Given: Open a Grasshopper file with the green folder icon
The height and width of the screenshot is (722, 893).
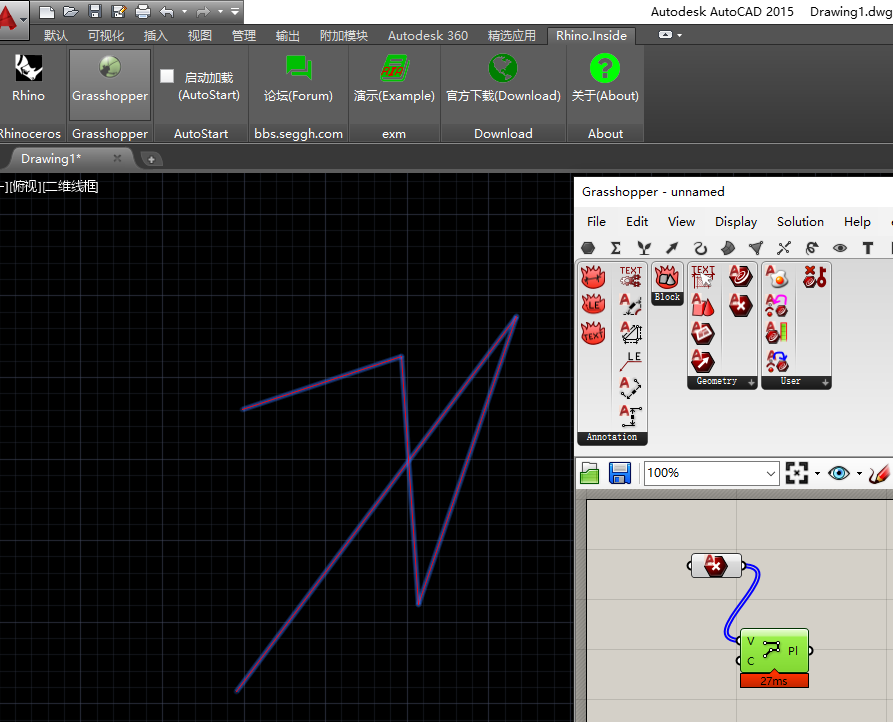Looking at the screenshot, I should (590, 473).
